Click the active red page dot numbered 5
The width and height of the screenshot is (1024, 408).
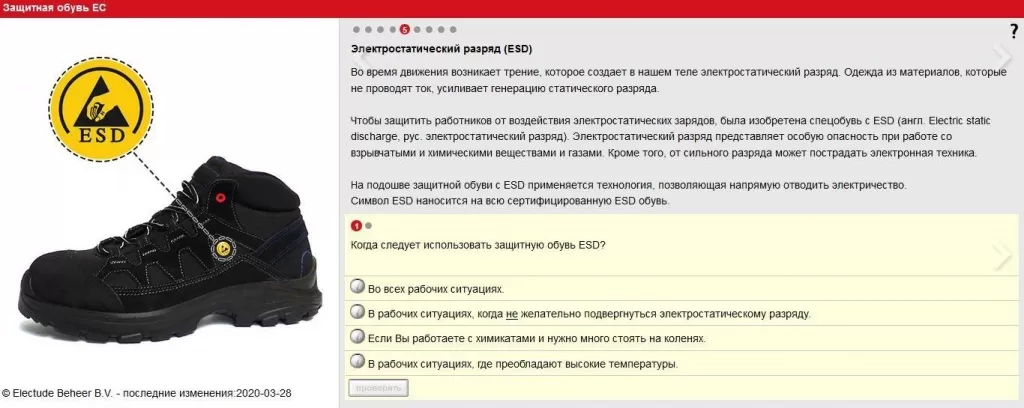coord(405,29)
